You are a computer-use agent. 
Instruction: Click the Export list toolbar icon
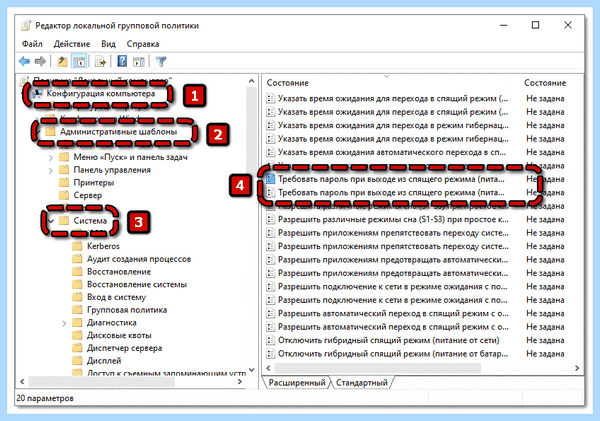(101, 61)
